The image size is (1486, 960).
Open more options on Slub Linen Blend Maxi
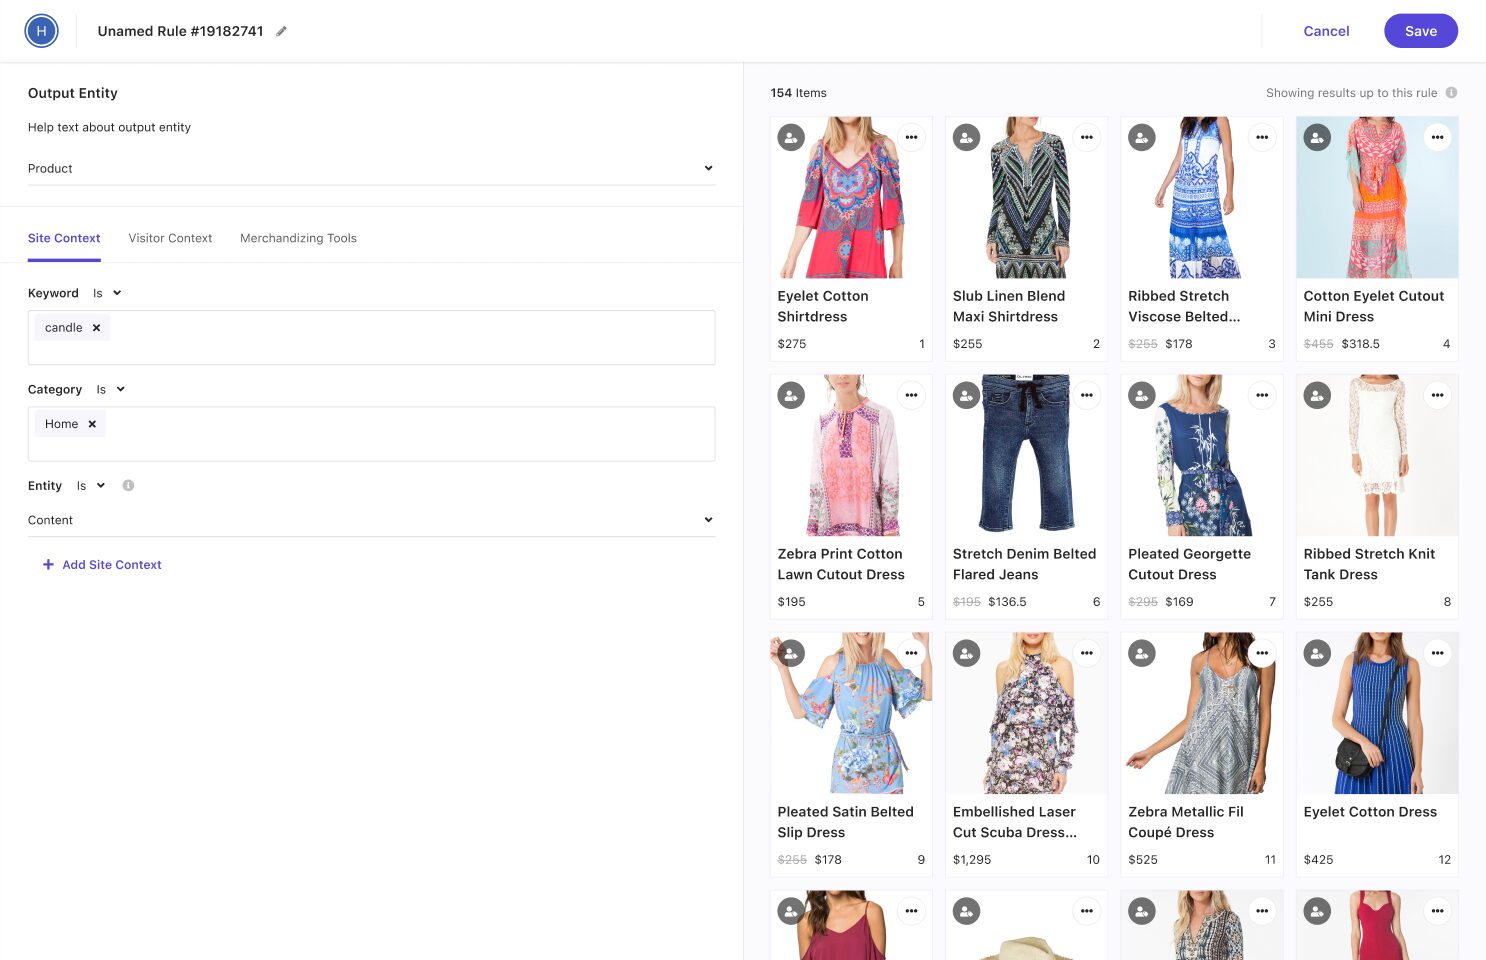click(1087, 137)
